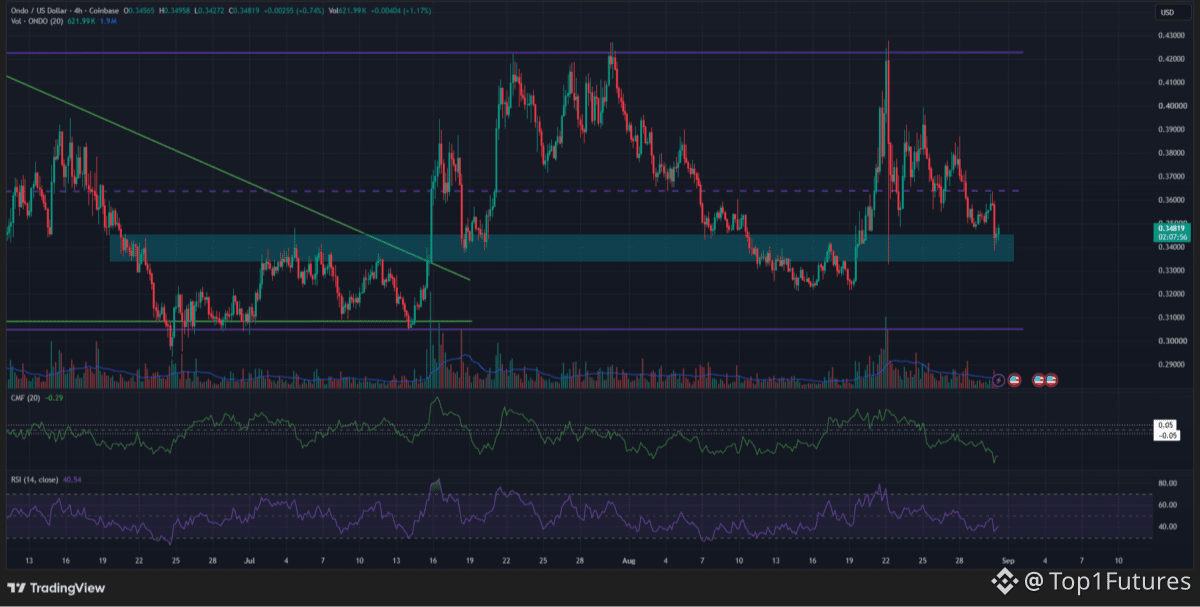Click the 0.29000 price axis label
Image resolution: width=1200 pixels, height=607 pixels.
coord(1170,364)
